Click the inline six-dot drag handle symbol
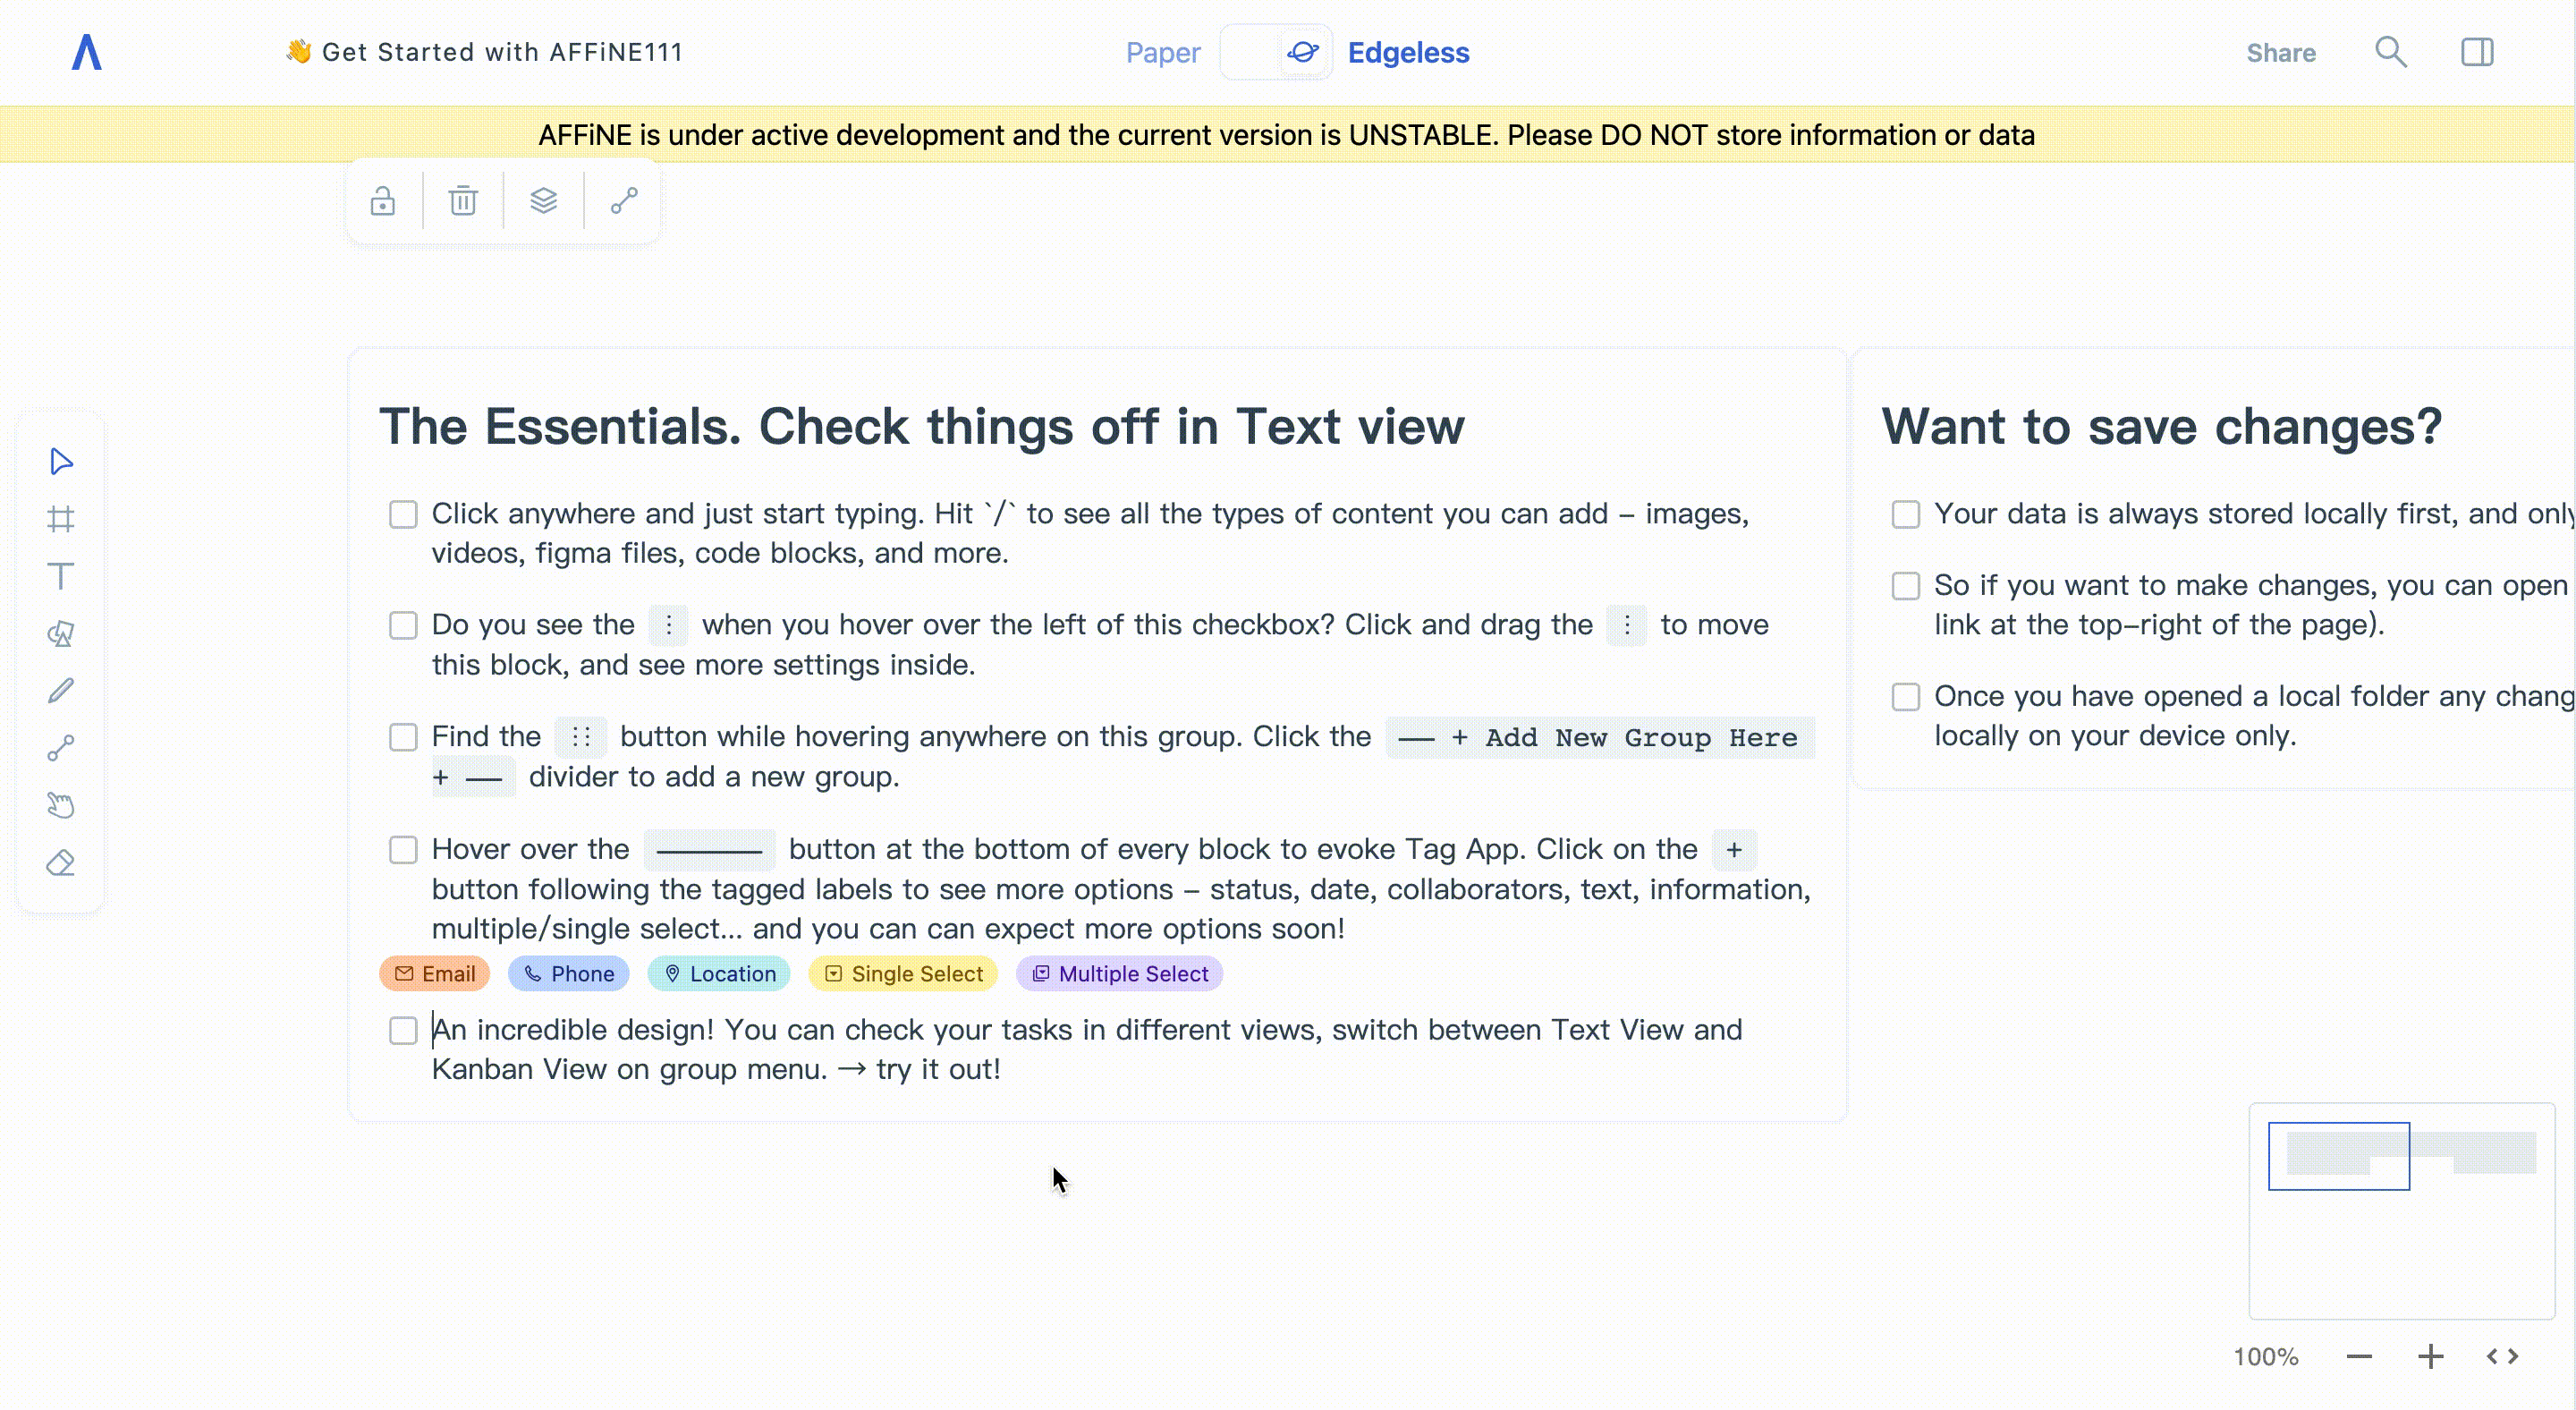Image resolution: width=2576 pixels, height=1410 pixels. (581, 738)
